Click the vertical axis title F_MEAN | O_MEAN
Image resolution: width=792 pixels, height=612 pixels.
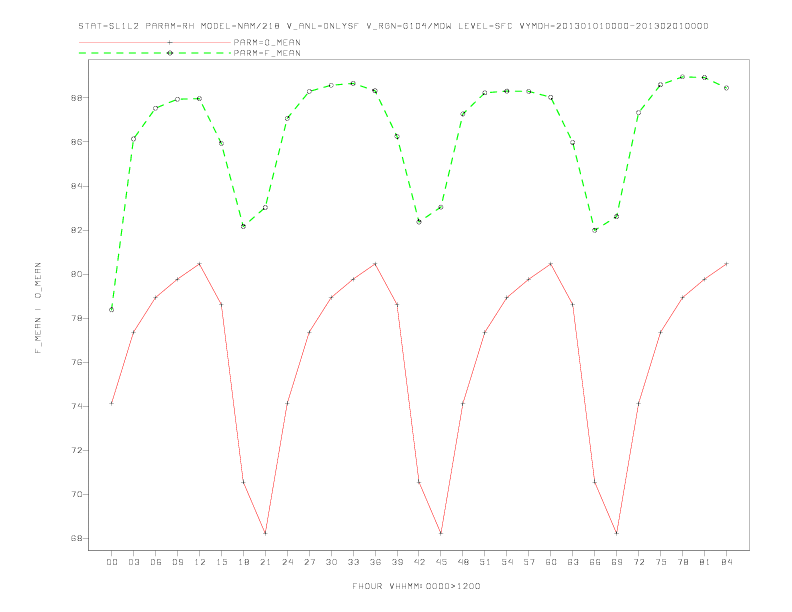coord(38,308)
